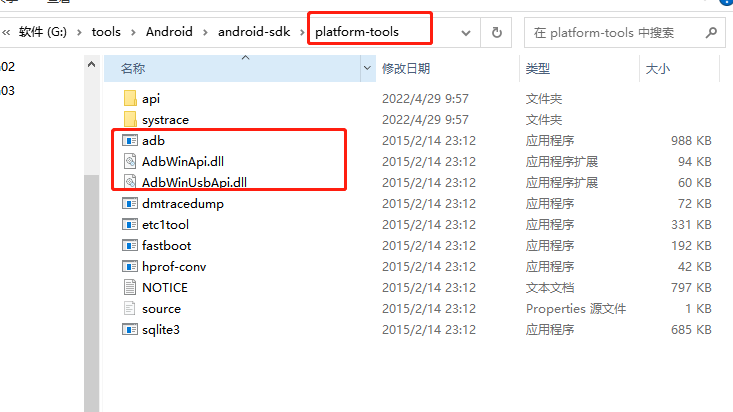Open the name column filter dropdown

[367, 68]
